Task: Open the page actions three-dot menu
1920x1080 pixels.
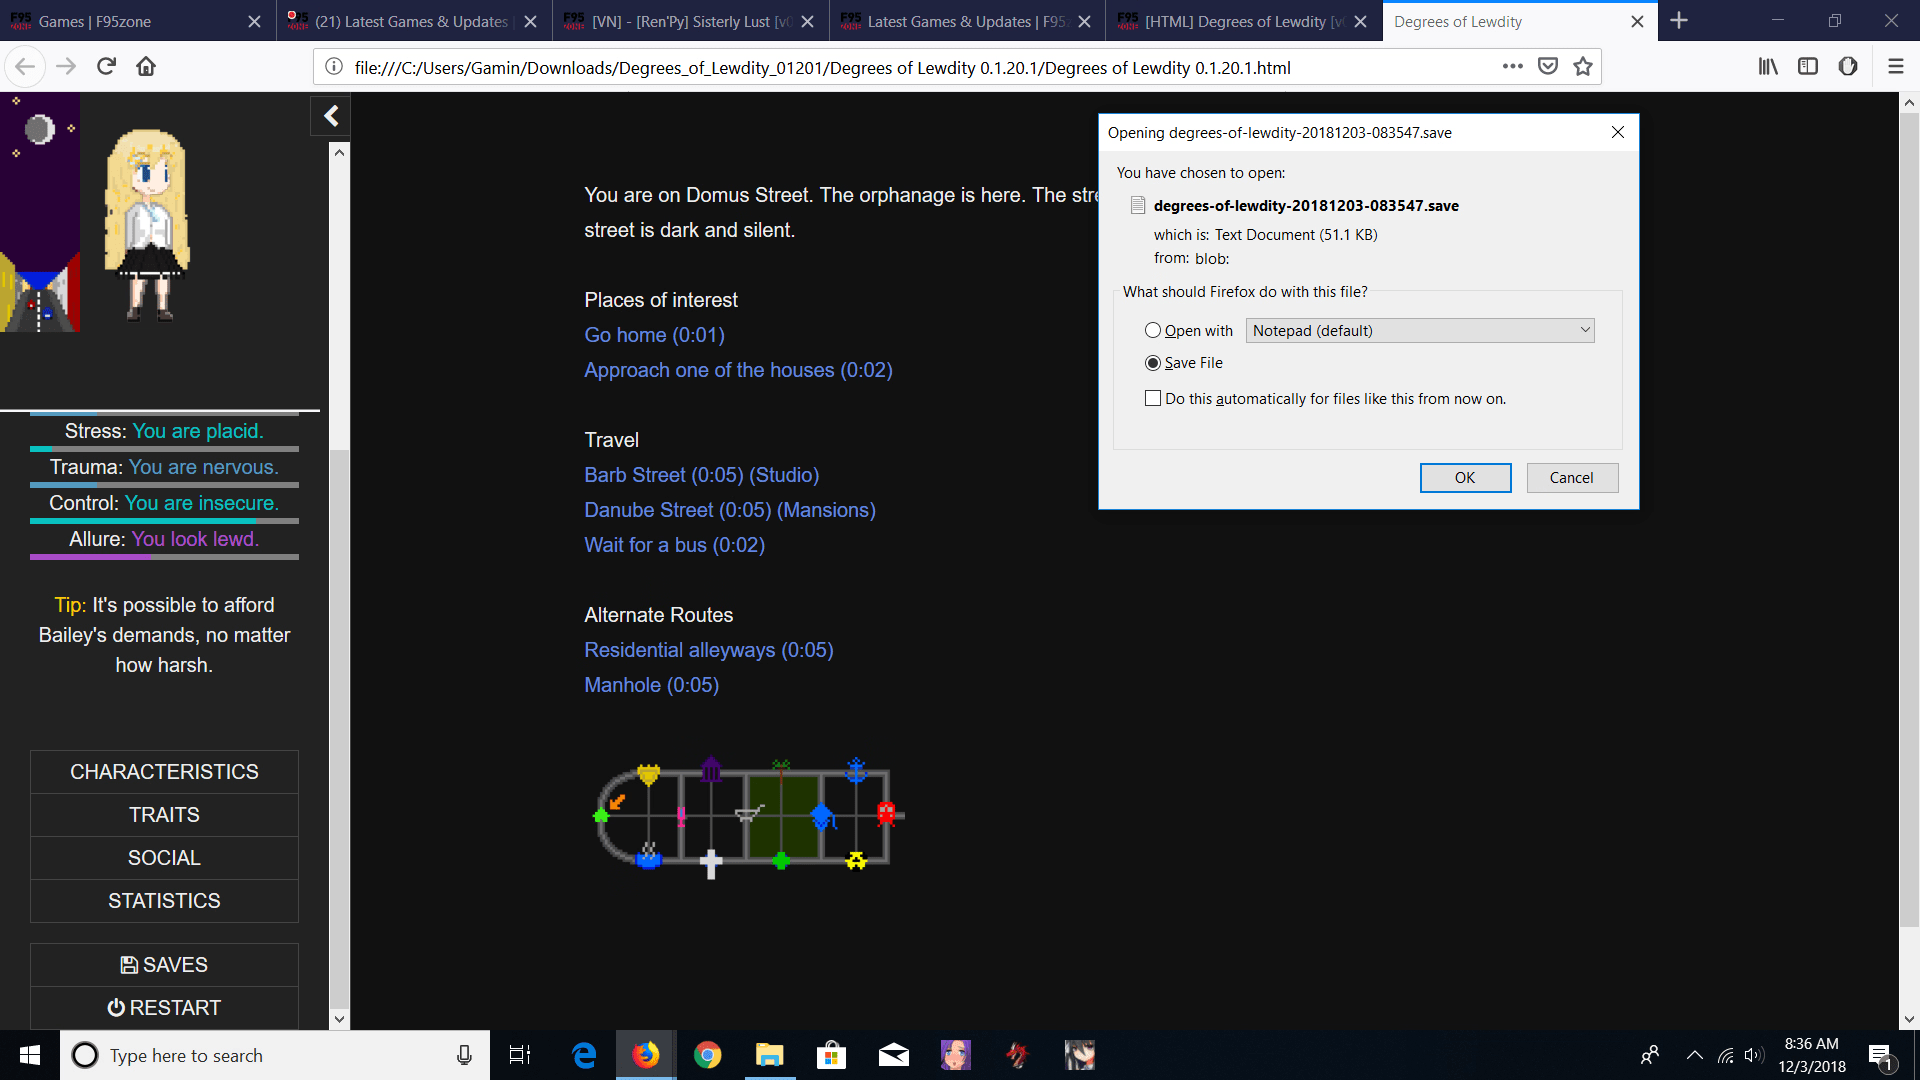Action: coord(1512,67)
